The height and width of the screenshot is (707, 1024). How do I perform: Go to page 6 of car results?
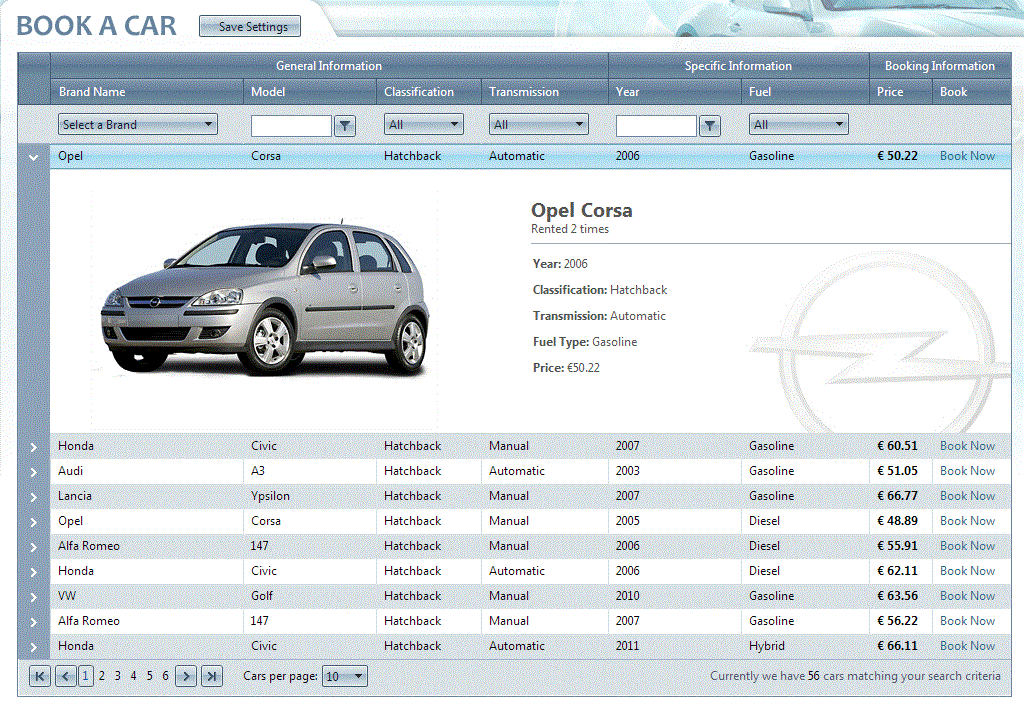[x=165, y=676]
